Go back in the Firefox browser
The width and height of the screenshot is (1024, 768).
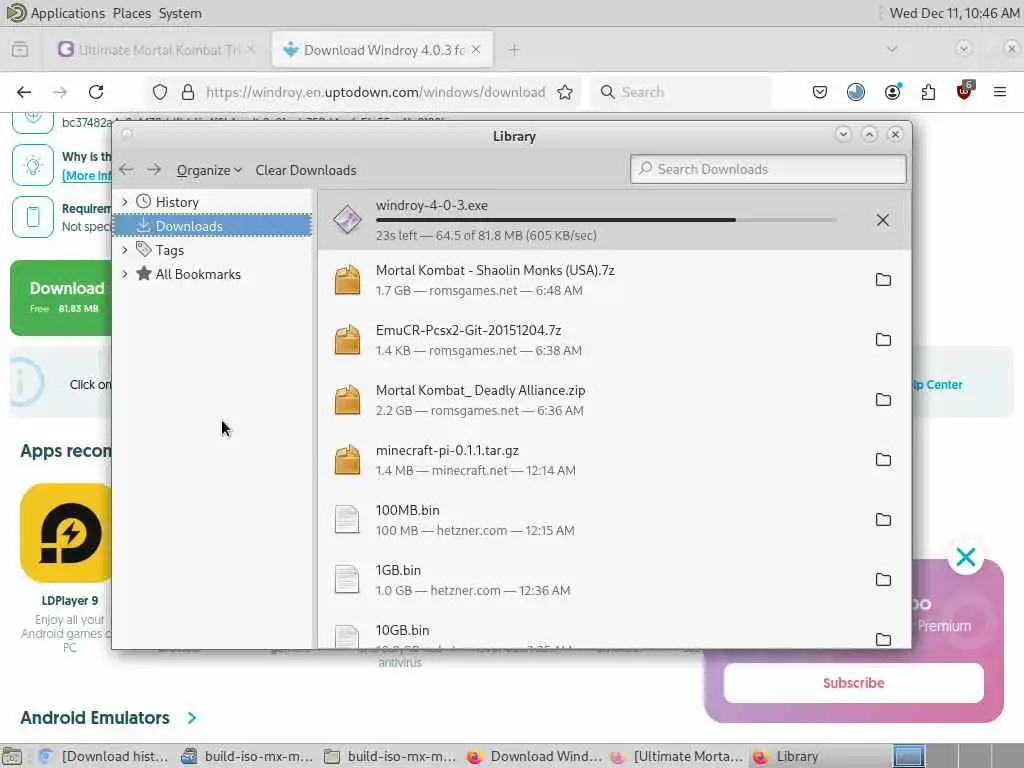click(24, 92)
